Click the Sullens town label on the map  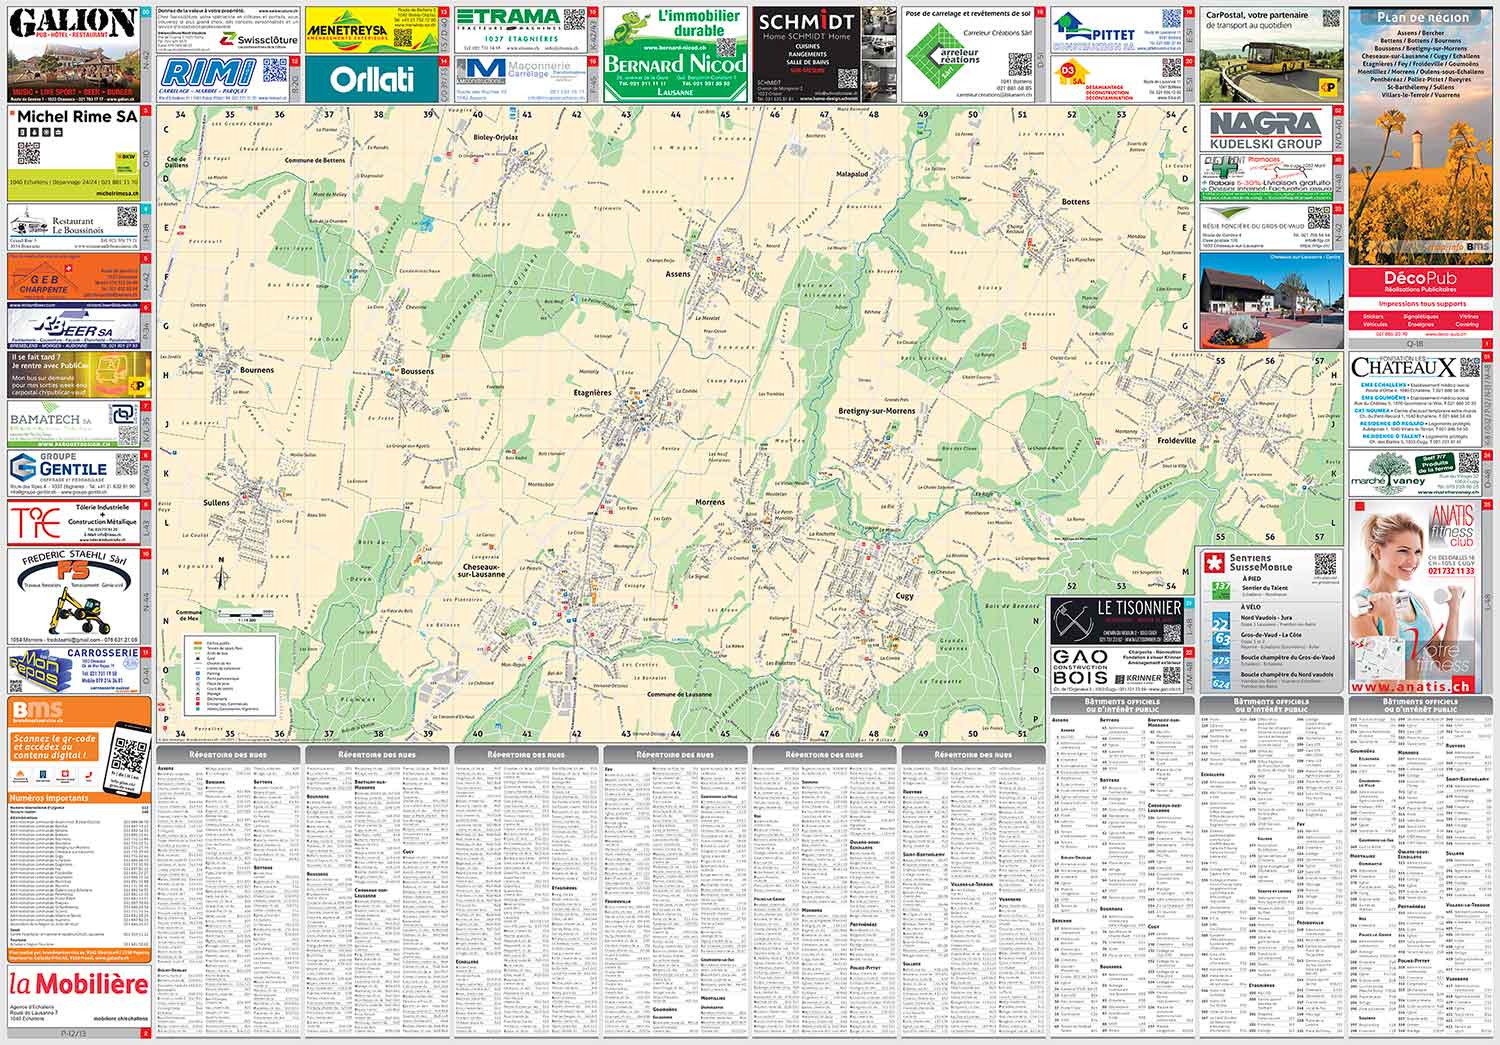216,502
